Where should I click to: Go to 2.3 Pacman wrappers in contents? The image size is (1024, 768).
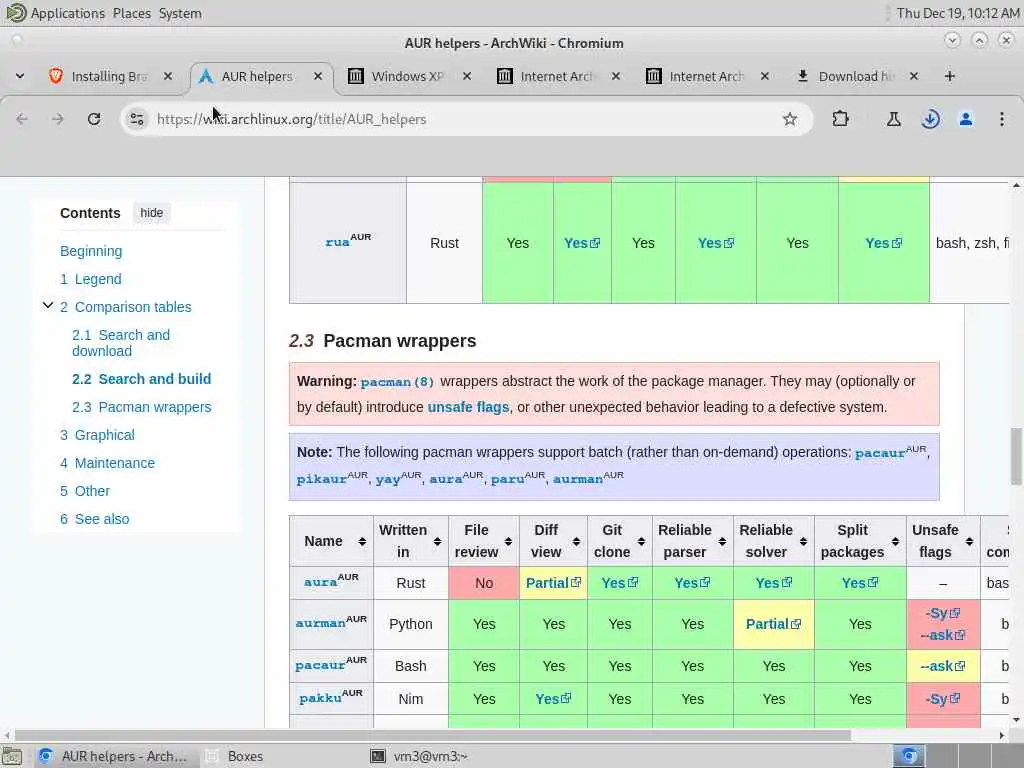tap(142, 407)
